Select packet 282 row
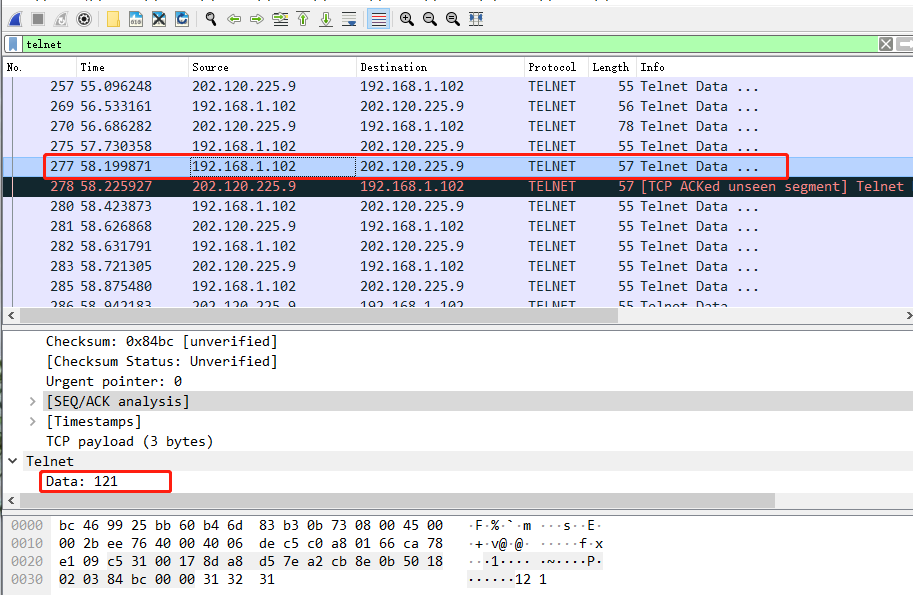 (458, 246)
